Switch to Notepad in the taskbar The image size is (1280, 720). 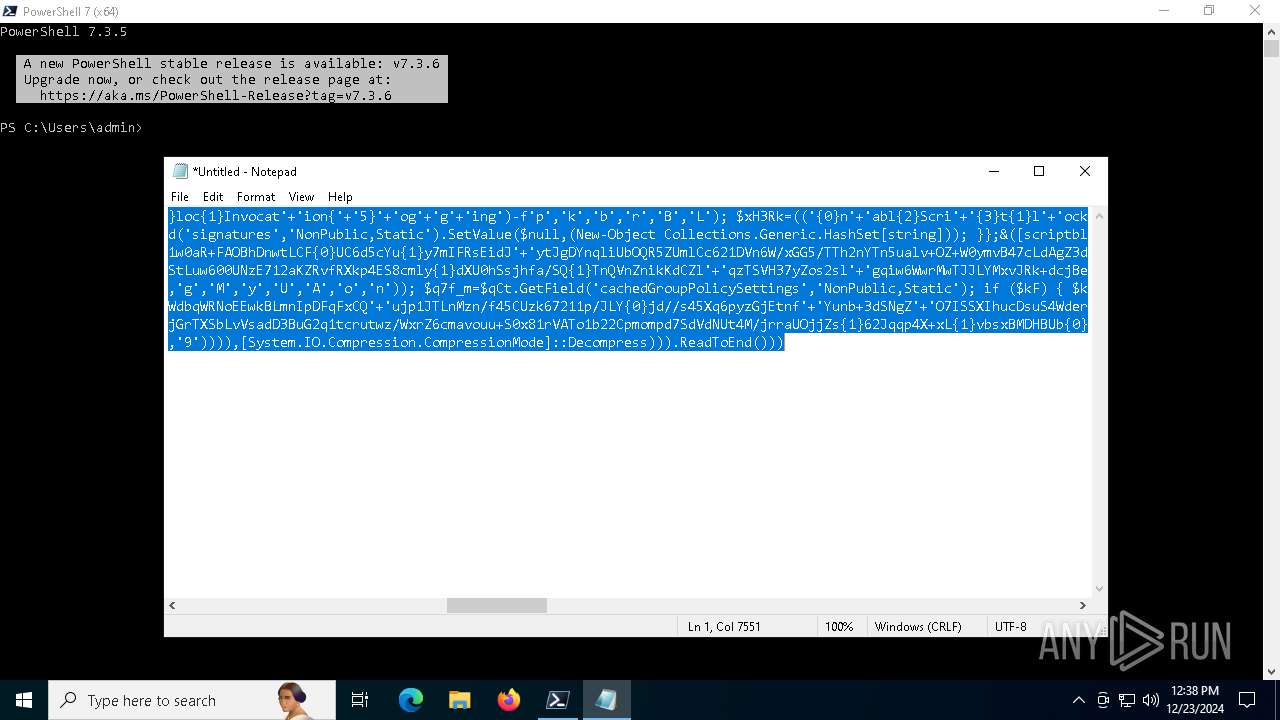[x=606, y=700]
